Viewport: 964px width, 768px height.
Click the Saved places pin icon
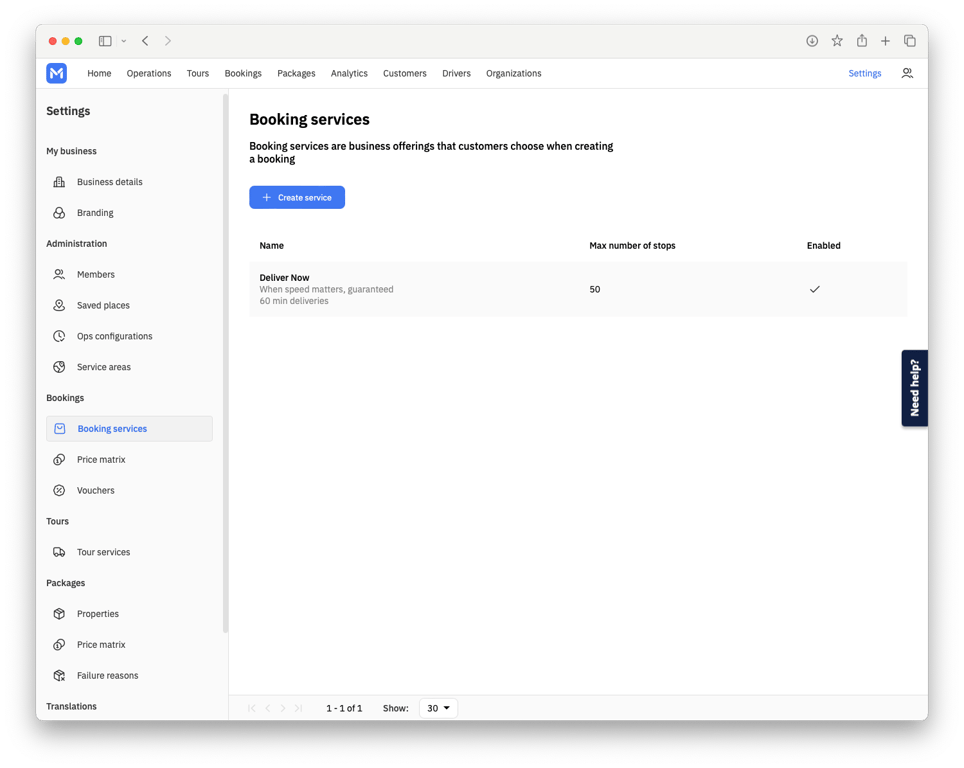tap(59, 305)
